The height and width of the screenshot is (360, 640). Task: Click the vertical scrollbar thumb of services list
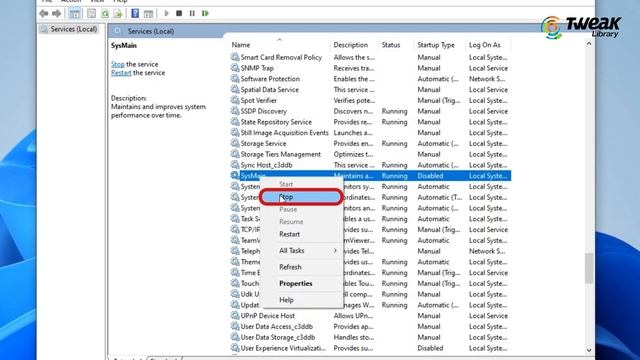click(x=589, y=268)
